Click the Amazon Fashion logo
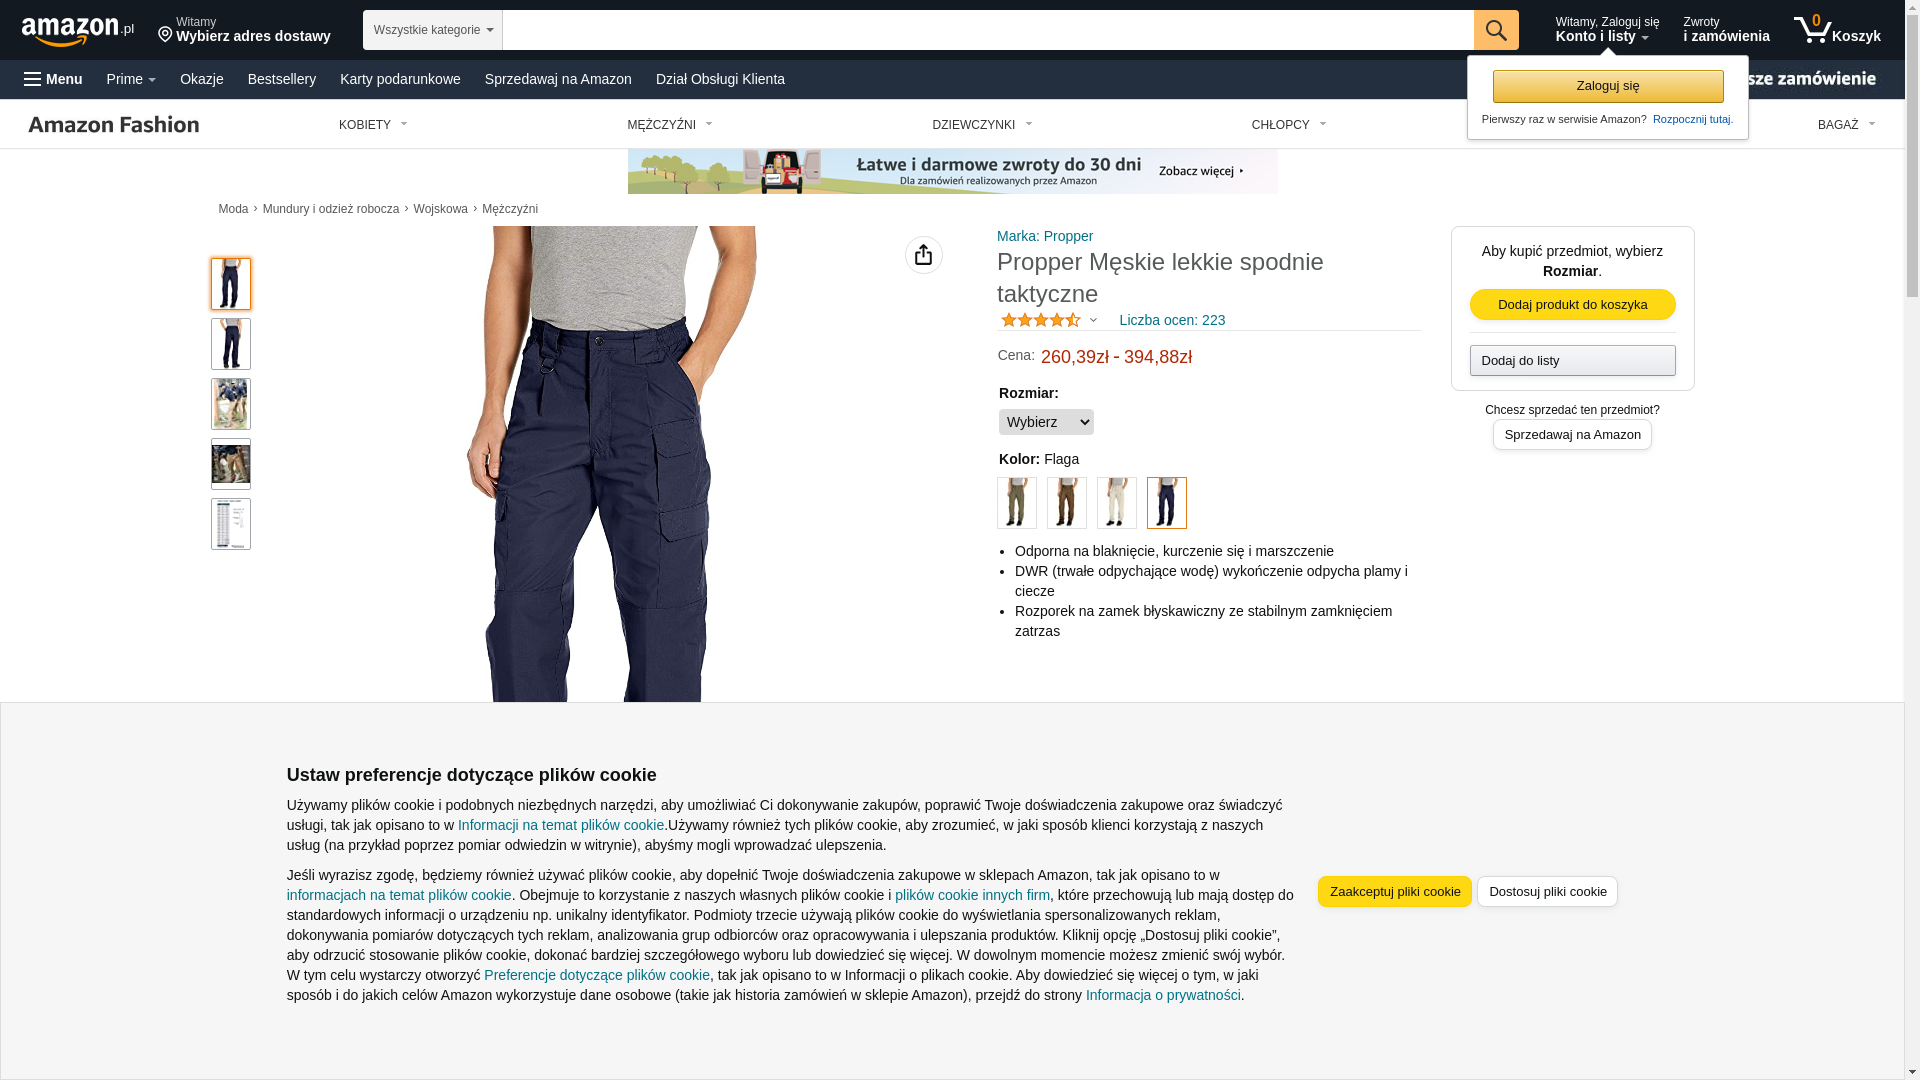1920x1080 pixels. coord(114,124)
